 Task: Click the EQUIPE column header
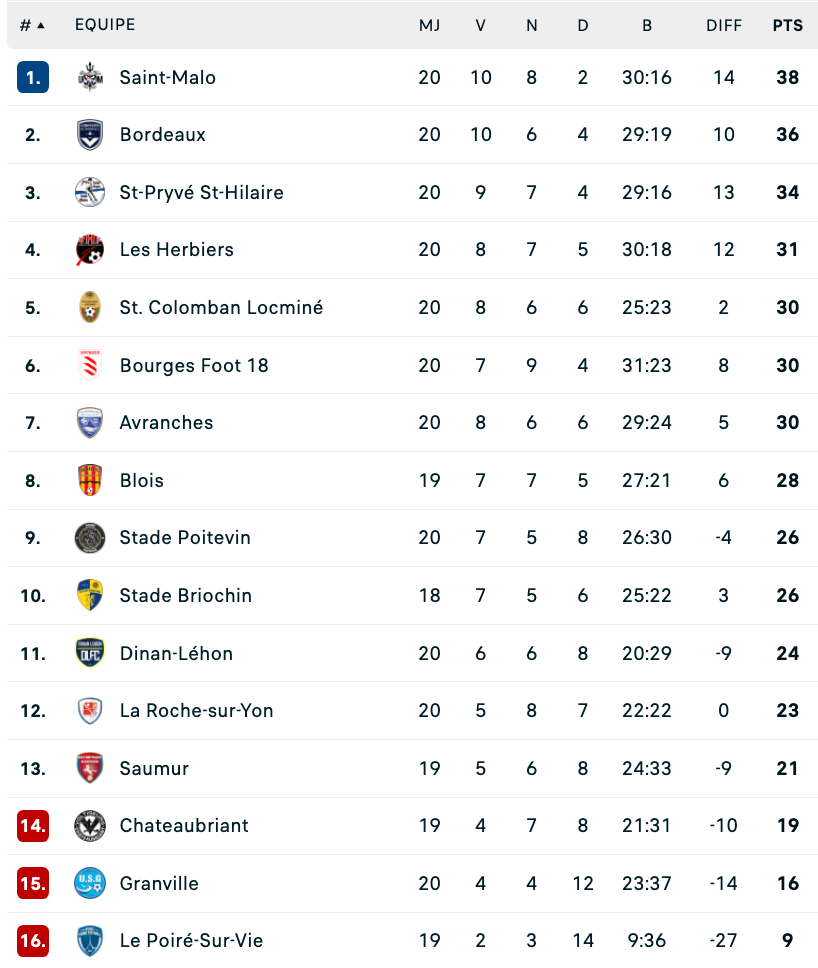105,25
